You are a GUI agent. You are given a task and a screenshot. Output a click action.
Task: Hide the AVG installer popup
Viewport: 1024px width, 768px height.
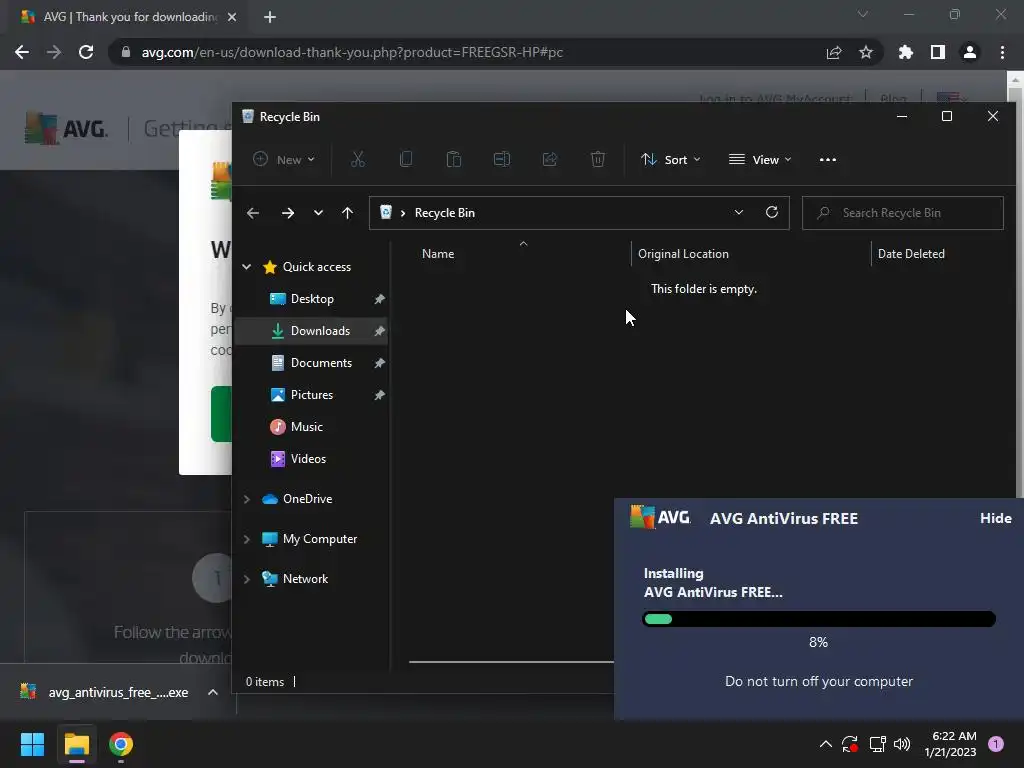(x=995, y=519)
